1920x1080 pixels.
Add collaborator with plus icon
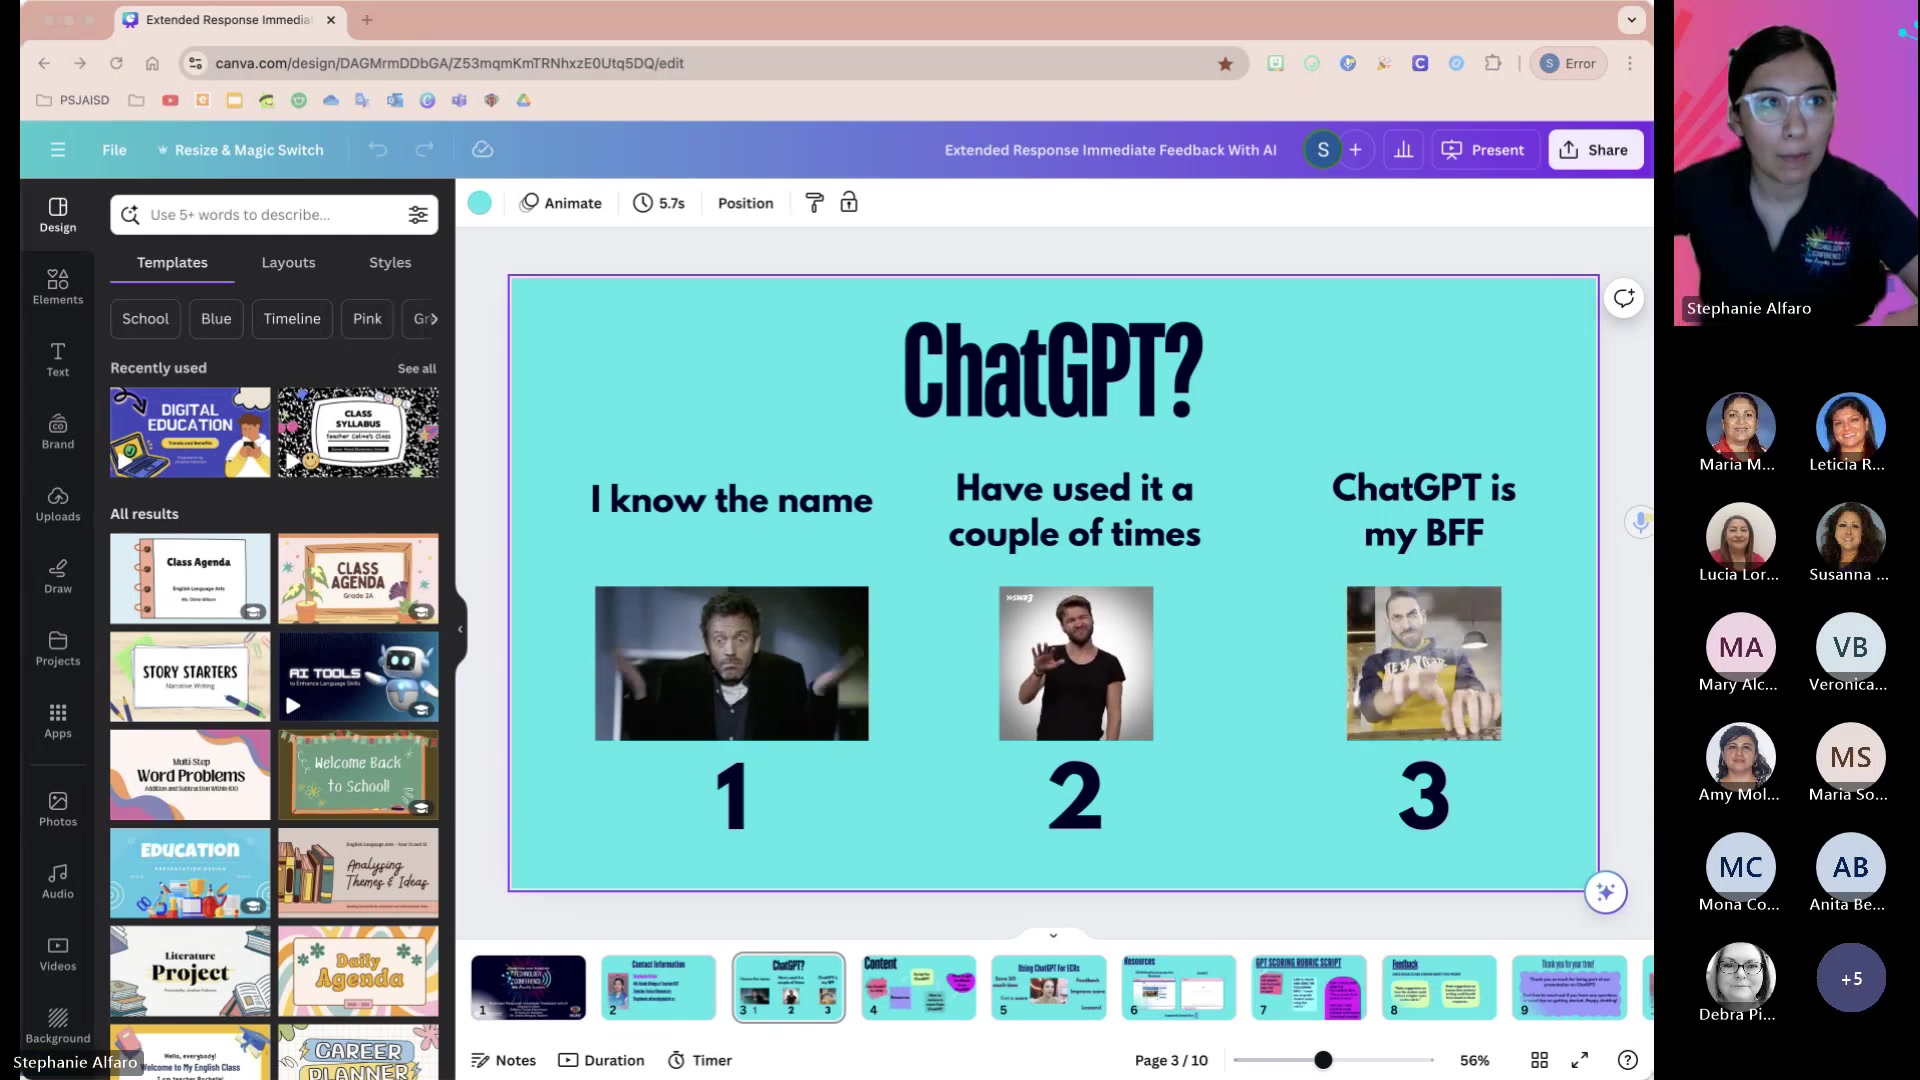click(x=1356, y=149)
